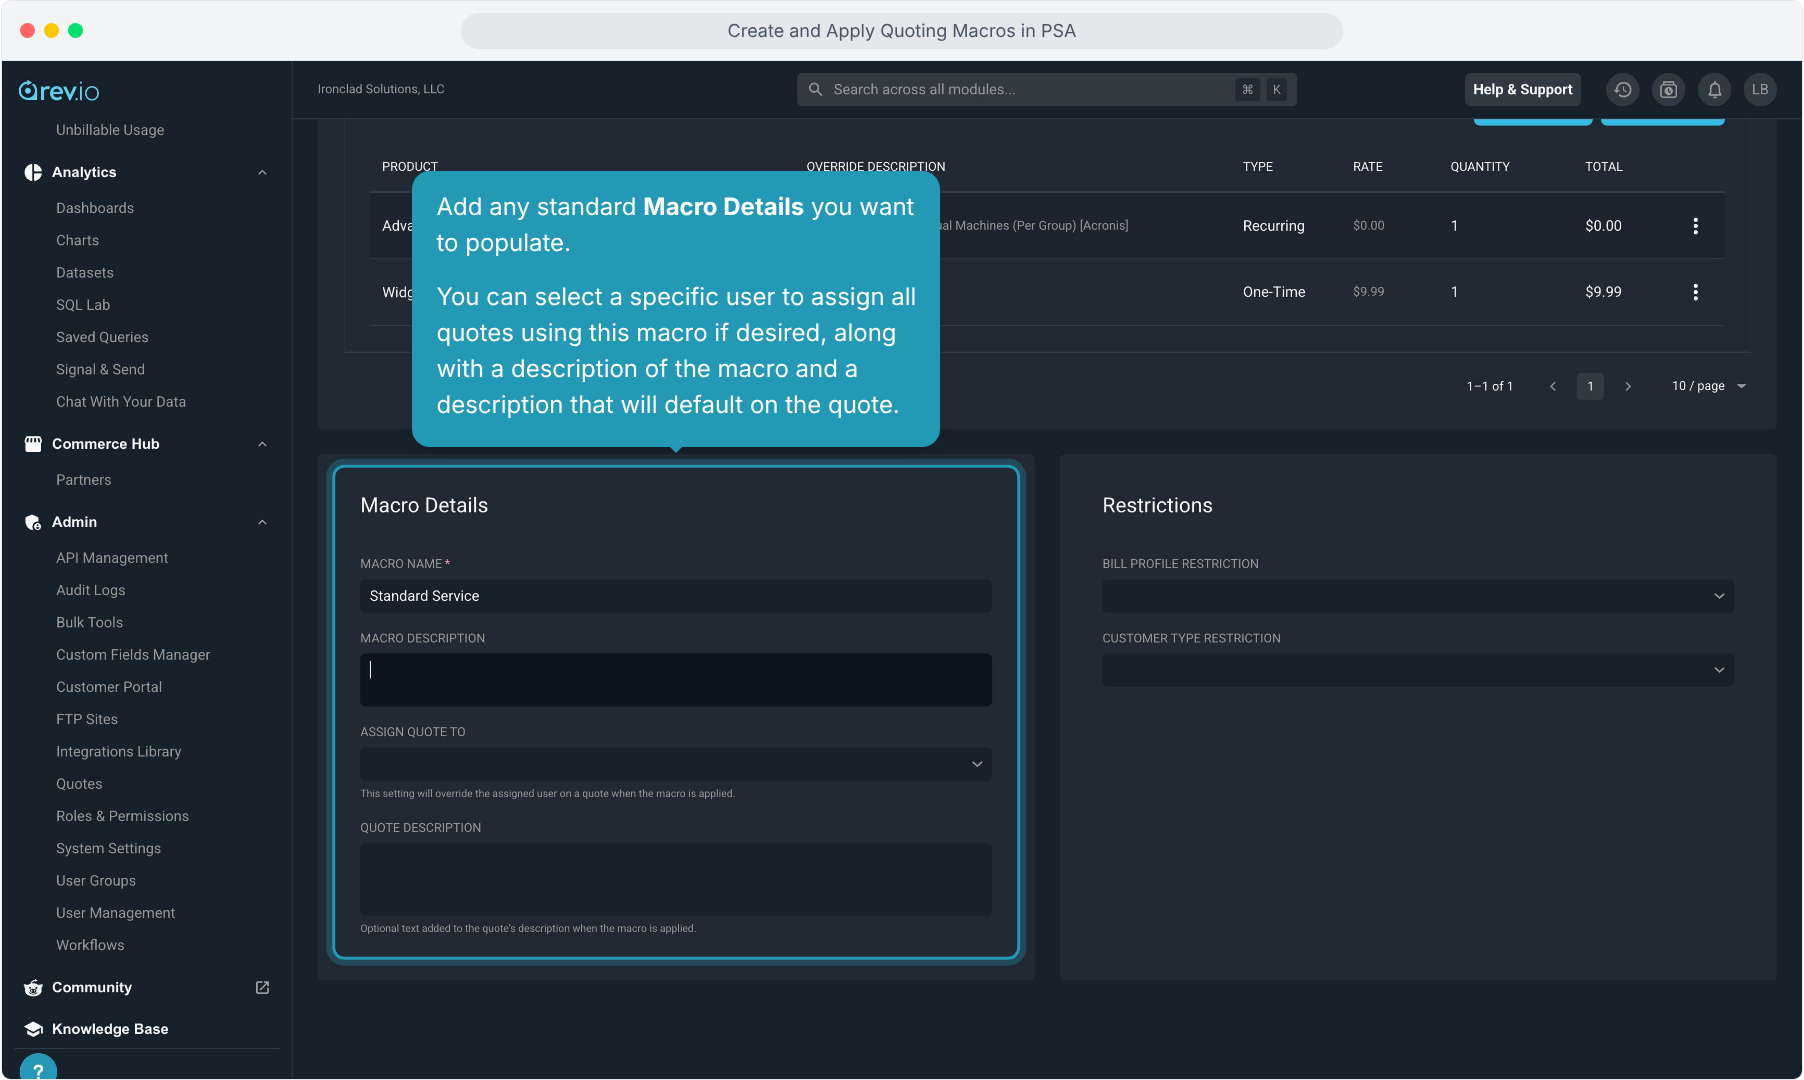Click into the Macro Name field
Viewport: 1804px width, 1080px height.
coord(676,596)
